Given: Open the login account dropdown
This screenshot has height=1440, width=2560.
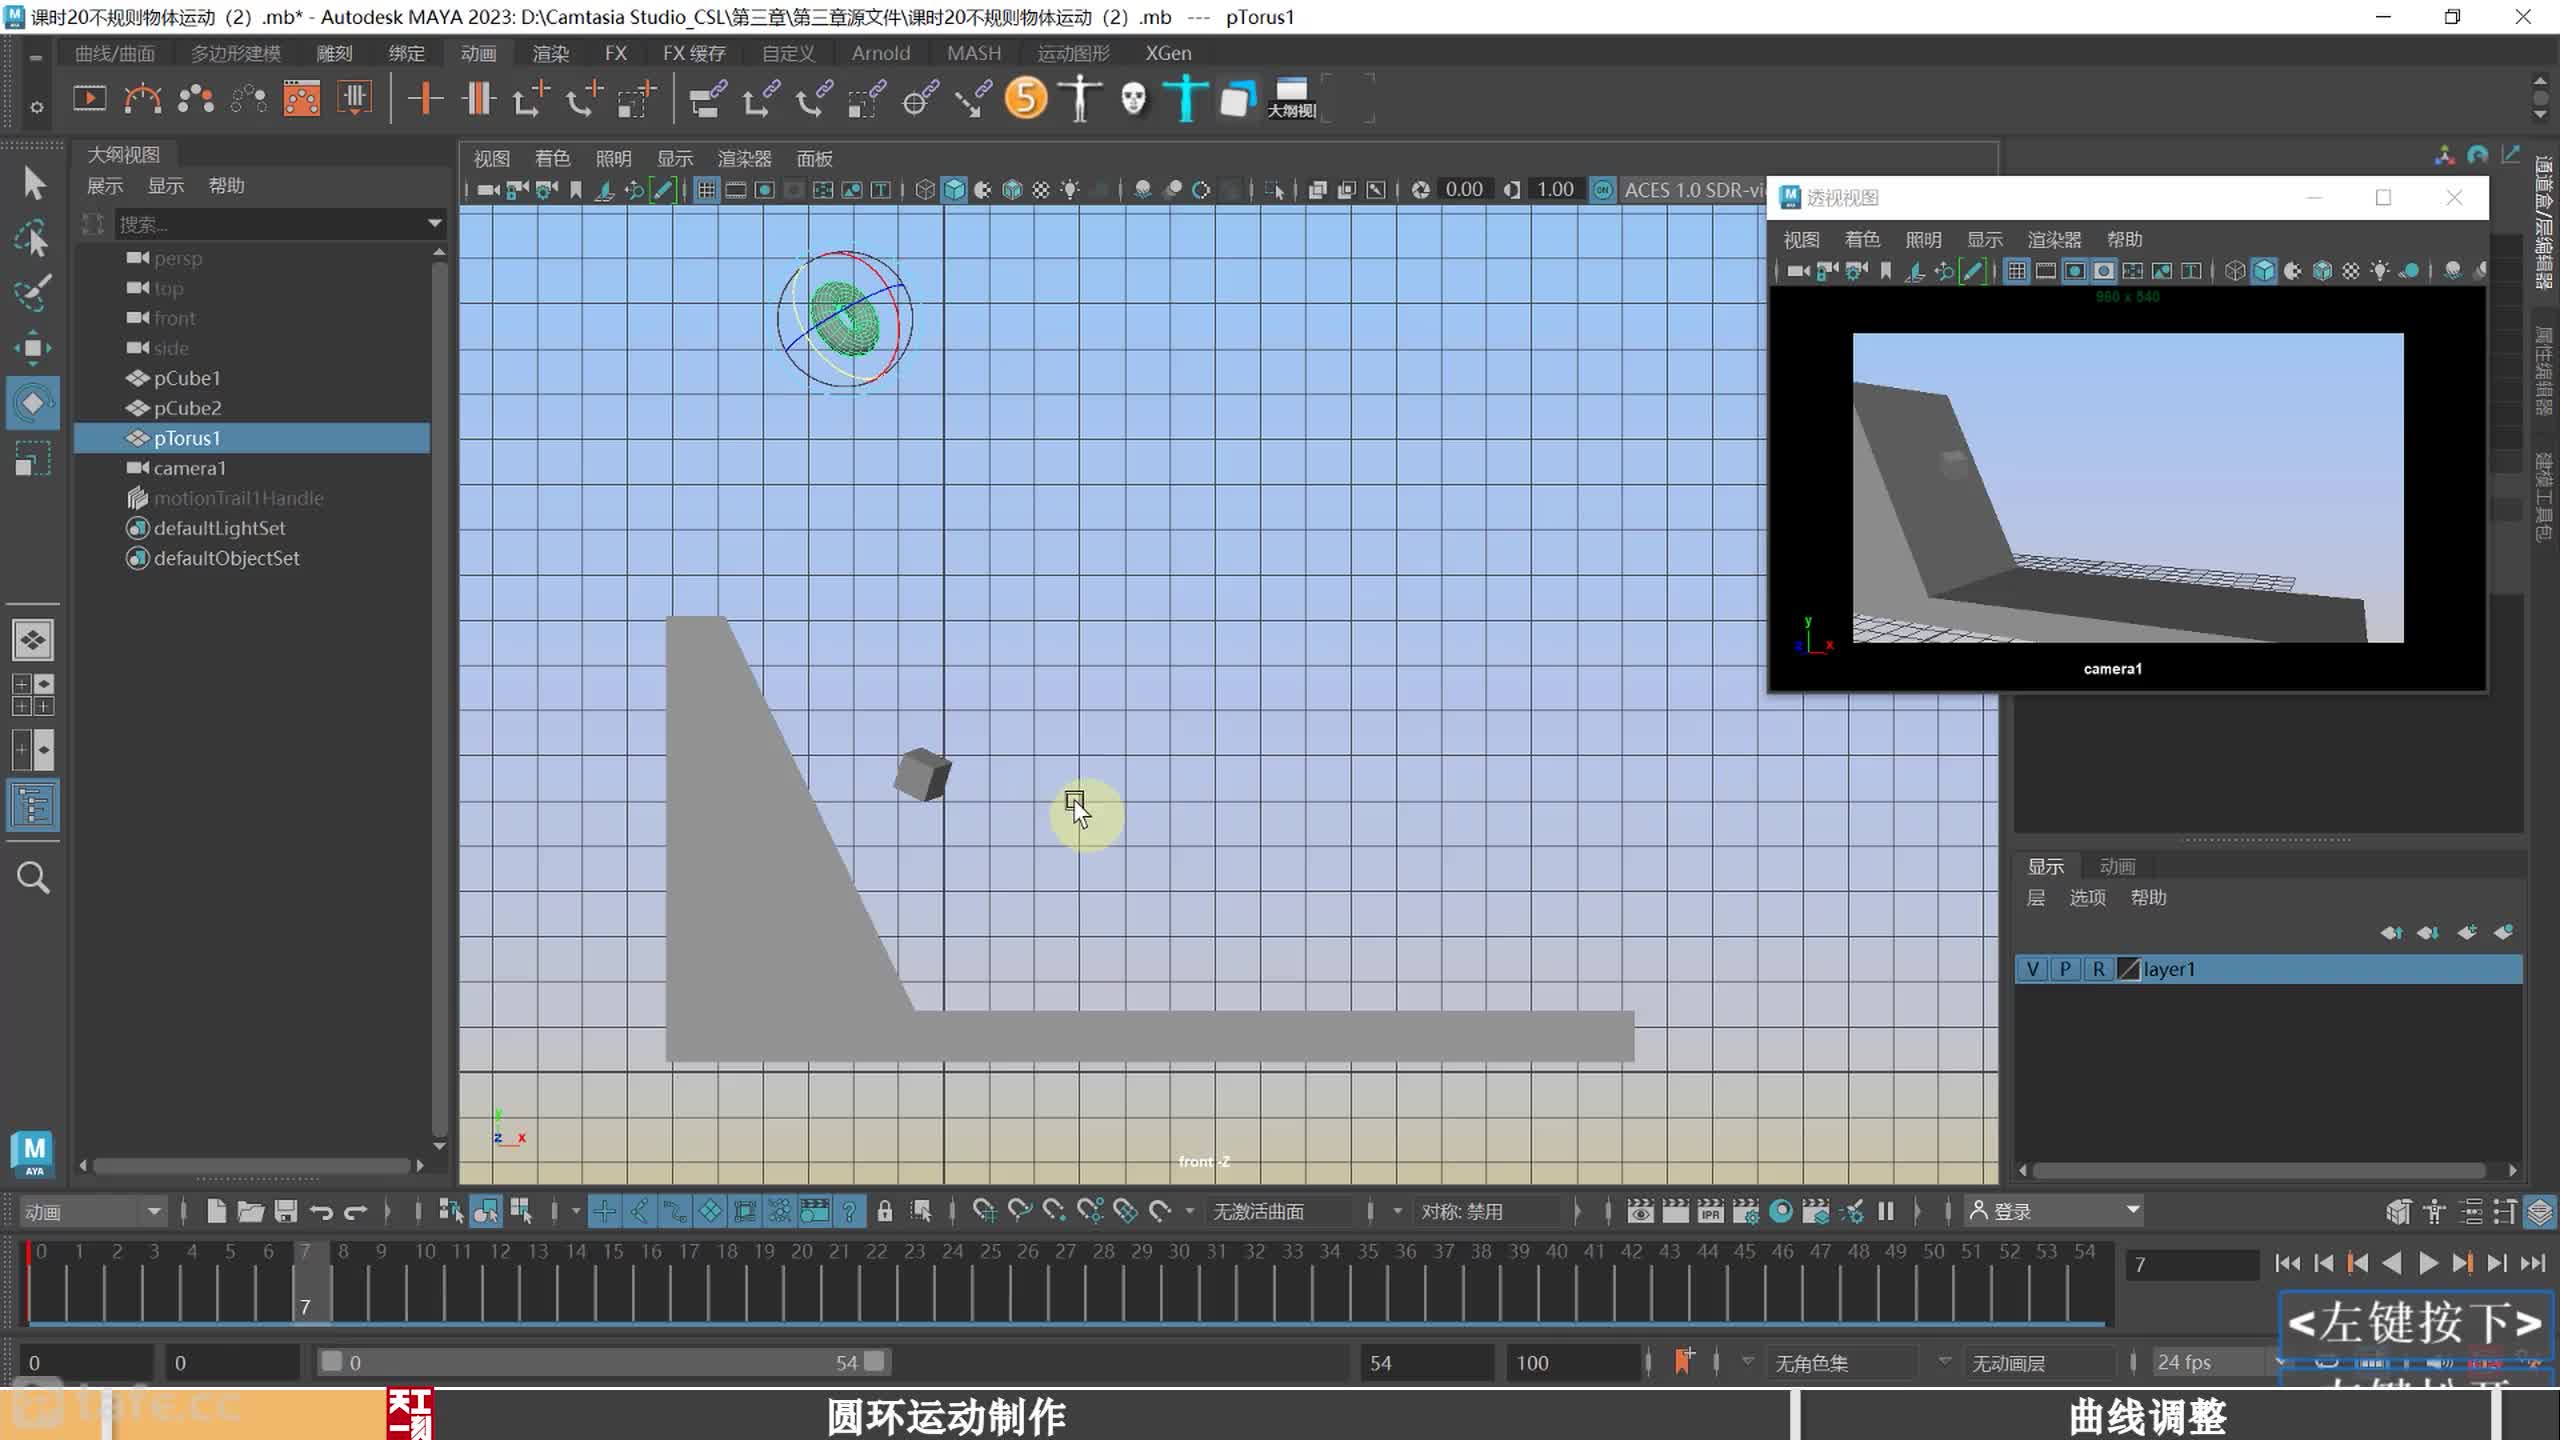Looking at the screenshot, I should (2054, 1212).
